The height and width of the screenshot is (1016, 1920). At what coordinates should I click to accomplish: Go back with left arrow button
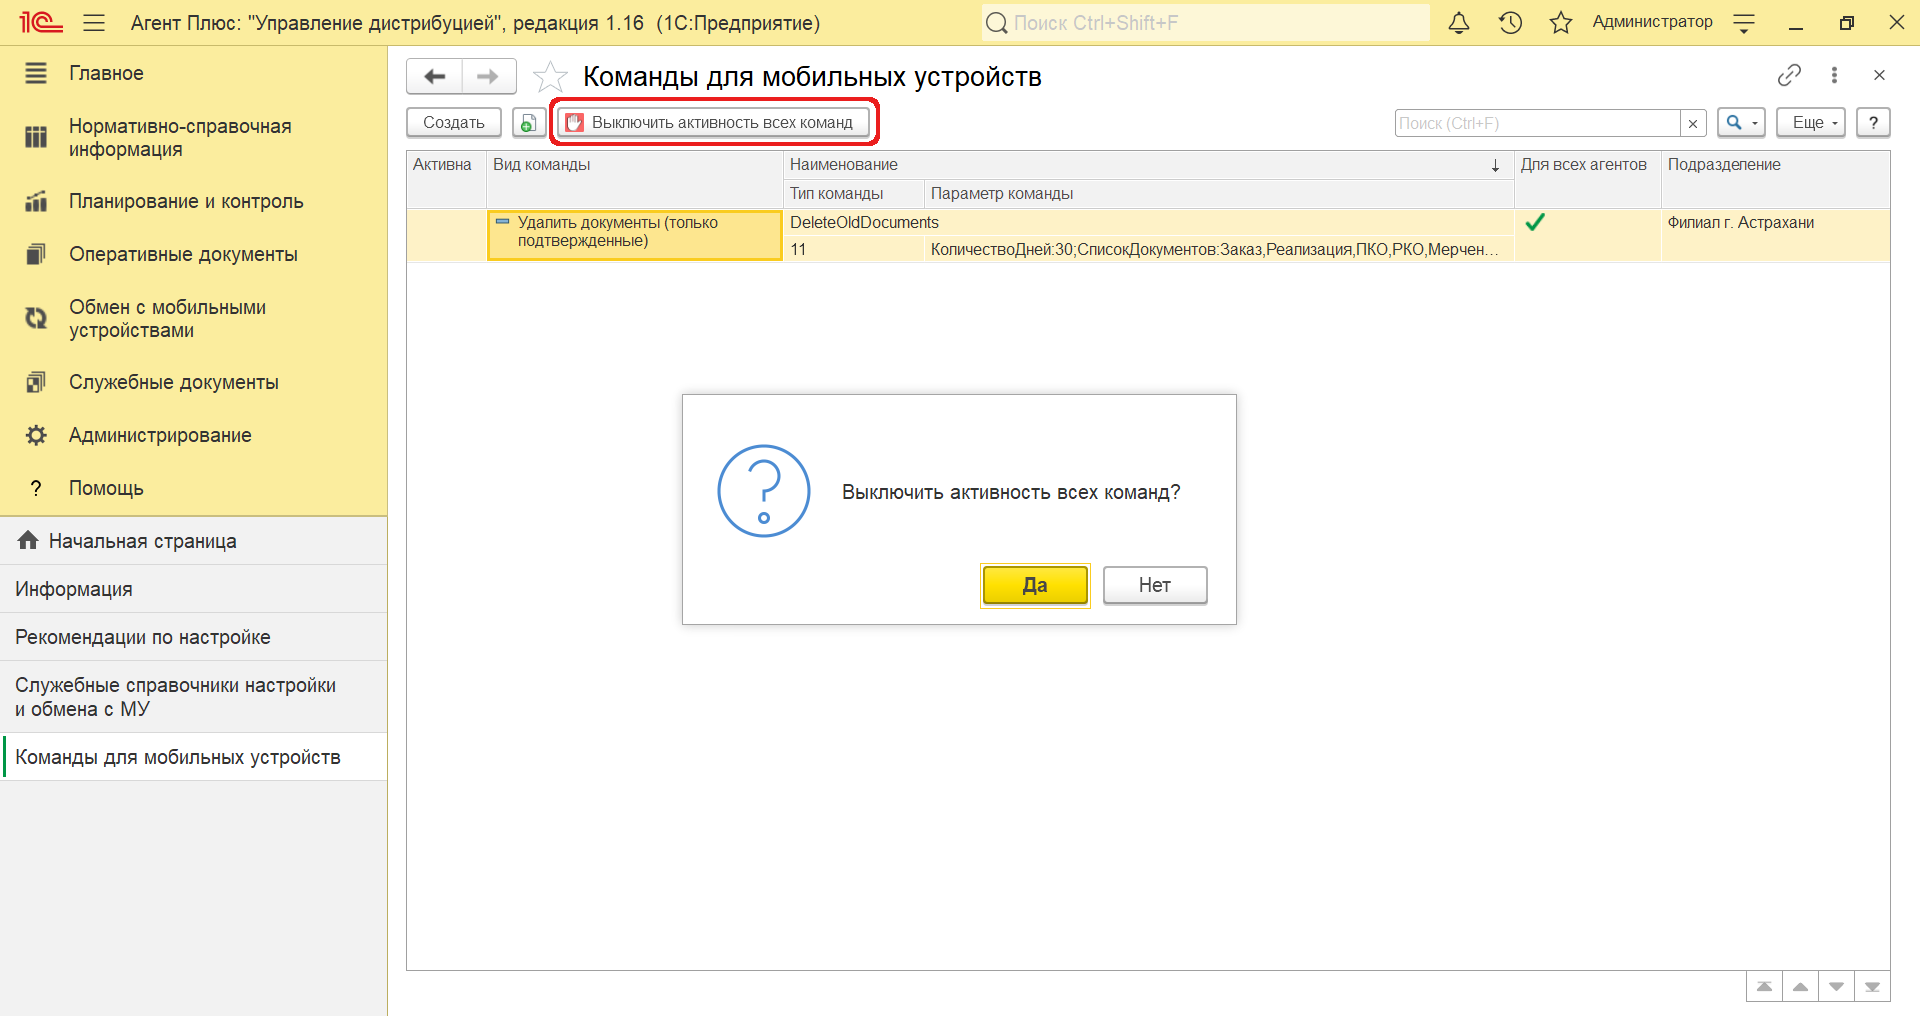tap(435, 77)
